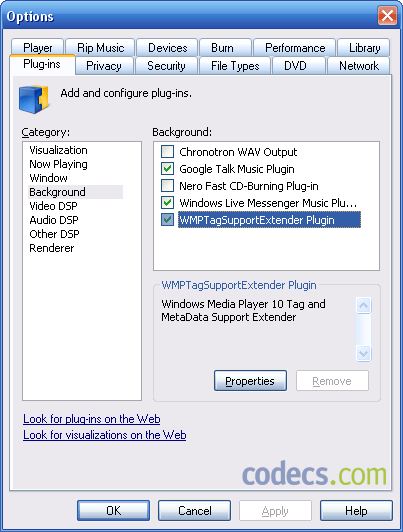Open the Network tab

point(359,65)
